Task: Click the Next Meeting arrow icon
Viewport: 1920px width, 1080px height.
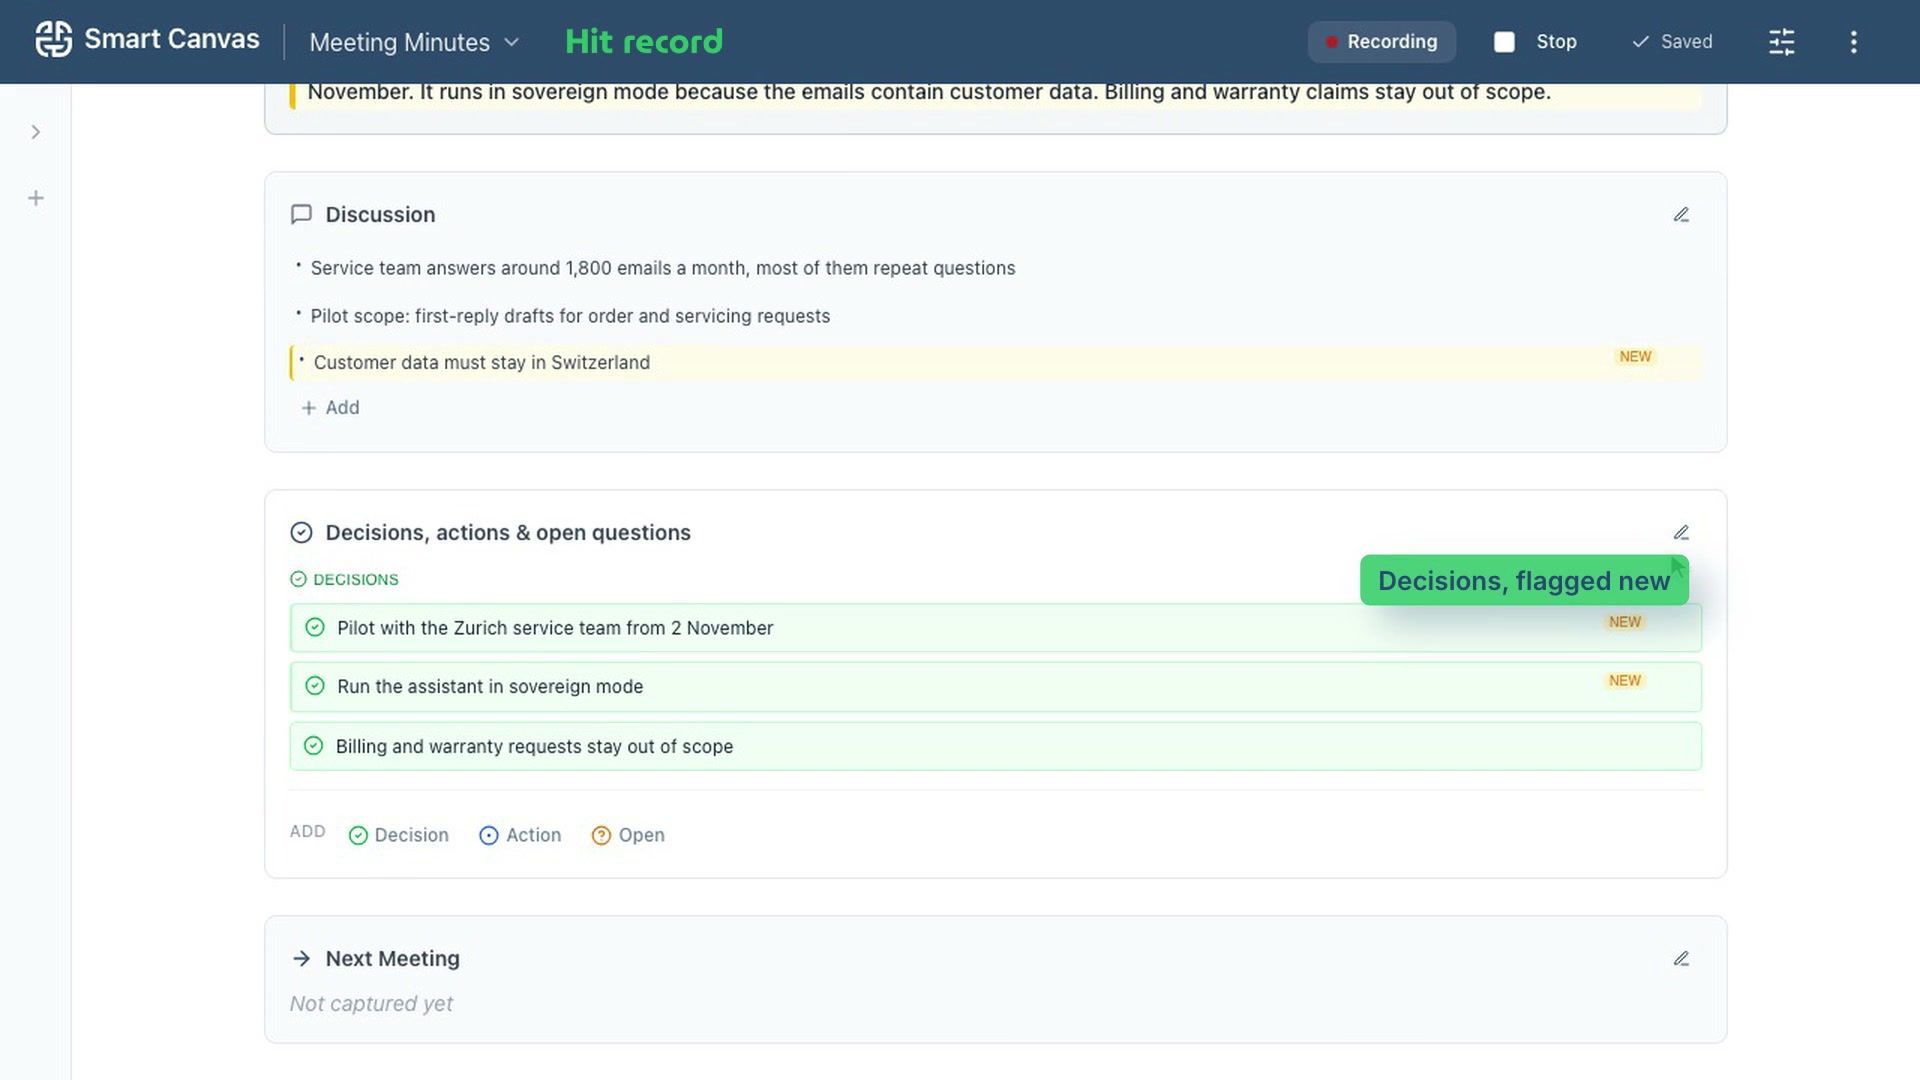Action: point(301,959)
